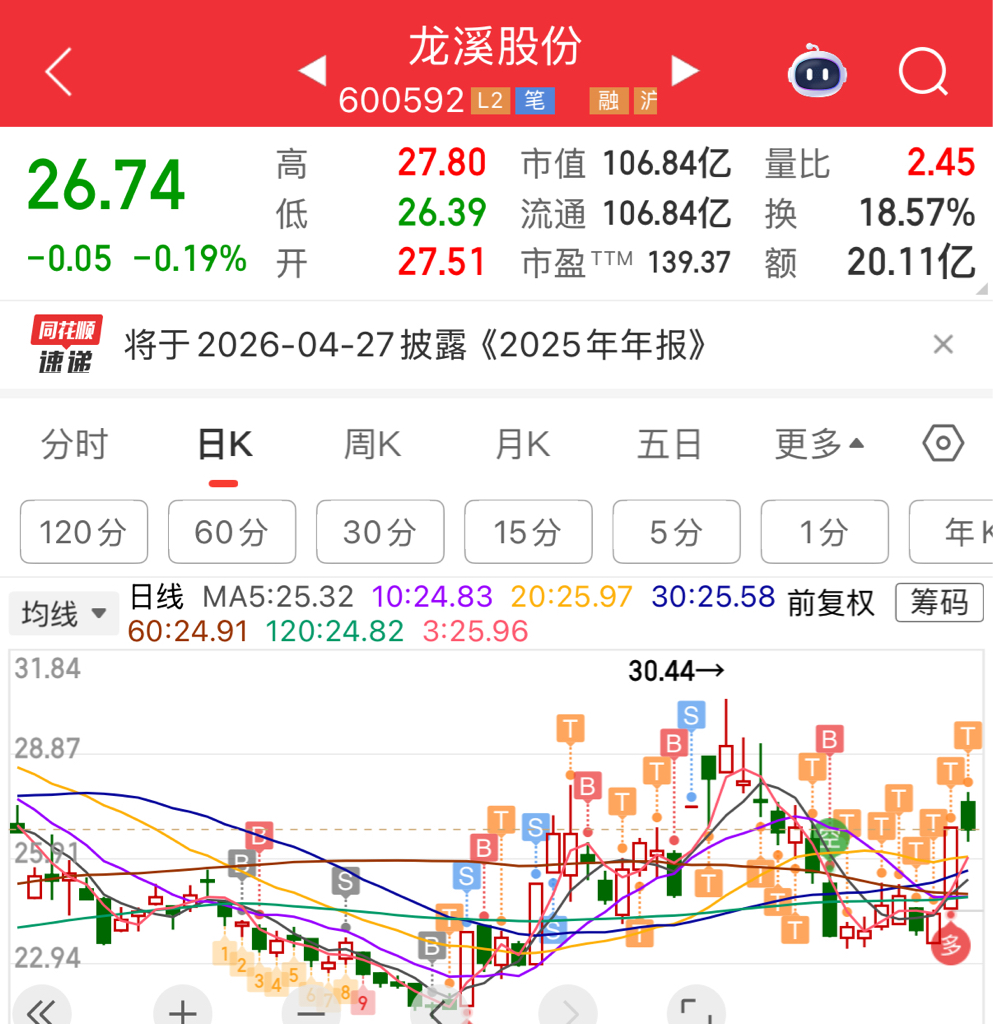Open the 均线 indicator dropdown
The height and width of the screenshot is (1024, 993).
tap(63, 614)
